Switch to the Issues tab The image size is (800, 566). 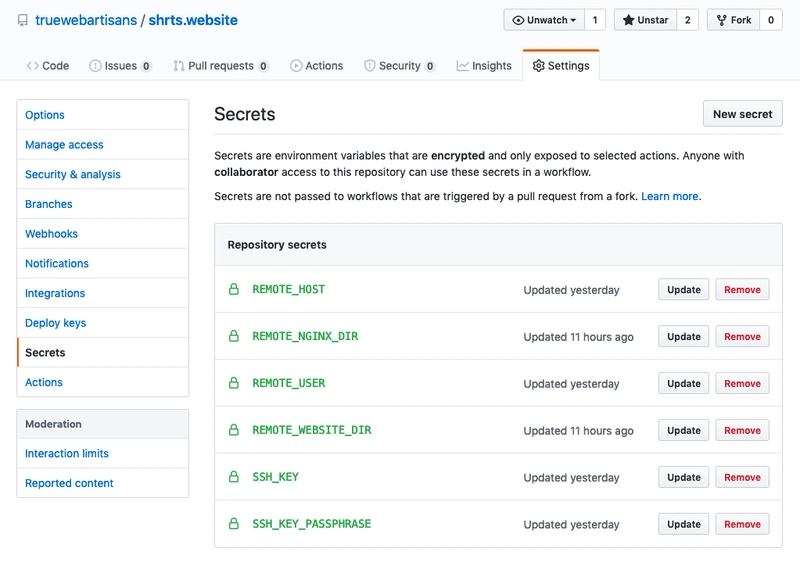point(120,66)
